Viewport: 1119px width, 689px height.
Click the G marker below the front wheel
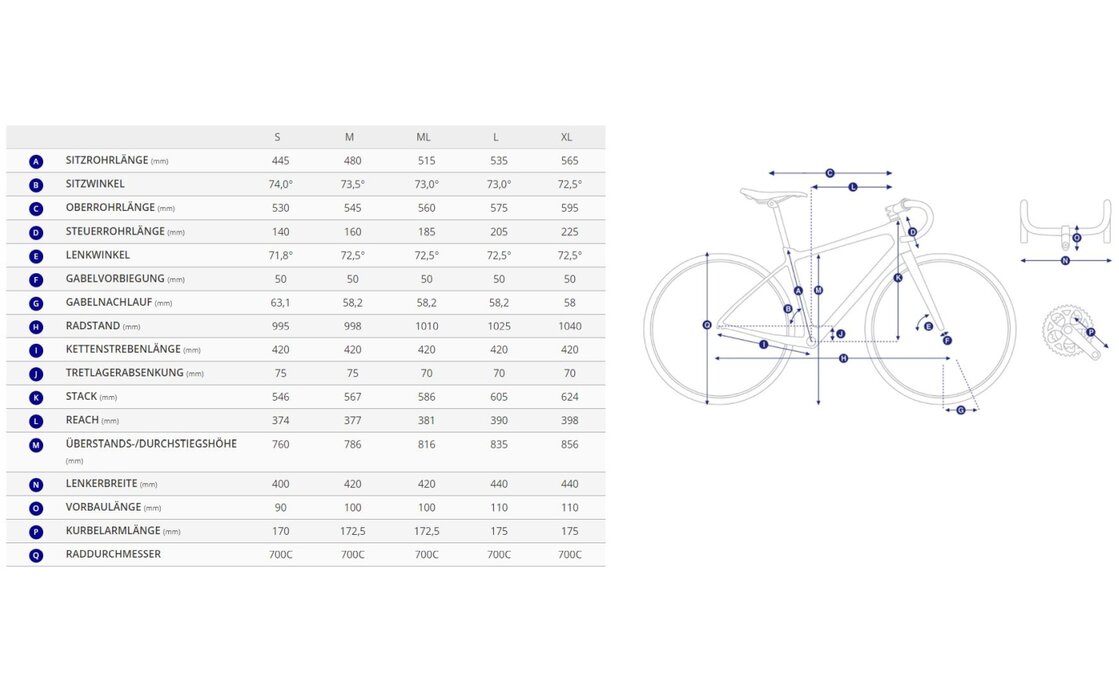click(960, 410)
